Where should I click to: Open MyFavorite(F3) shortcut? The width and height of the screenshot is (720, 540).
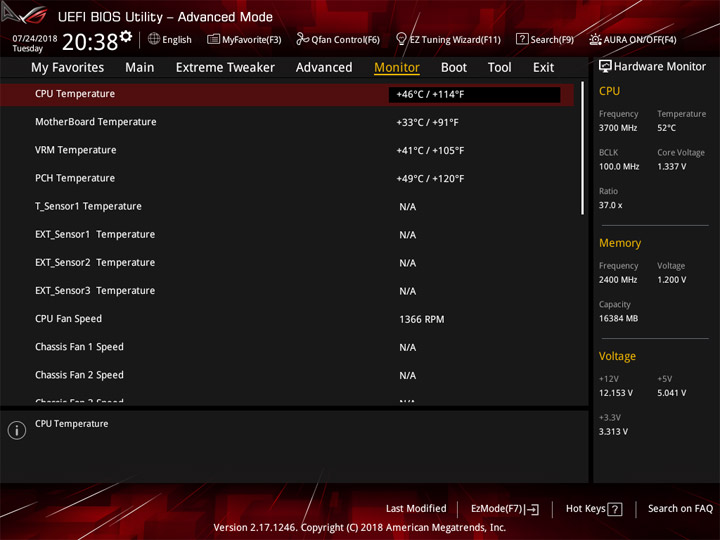[x=244, y=39]
